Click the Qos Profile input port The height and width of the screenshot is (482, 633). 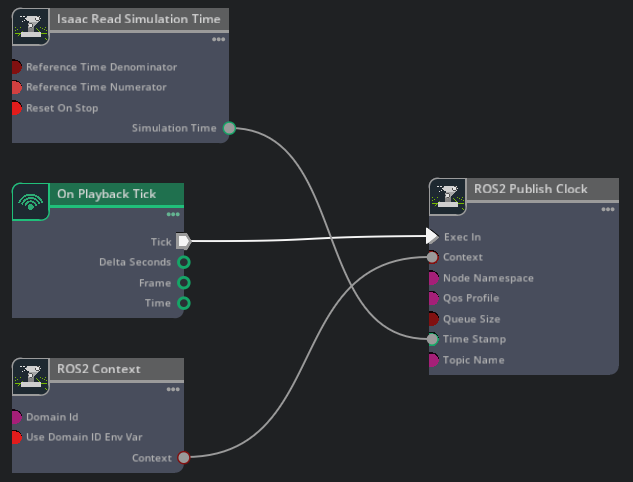click(x=433, y=298)
